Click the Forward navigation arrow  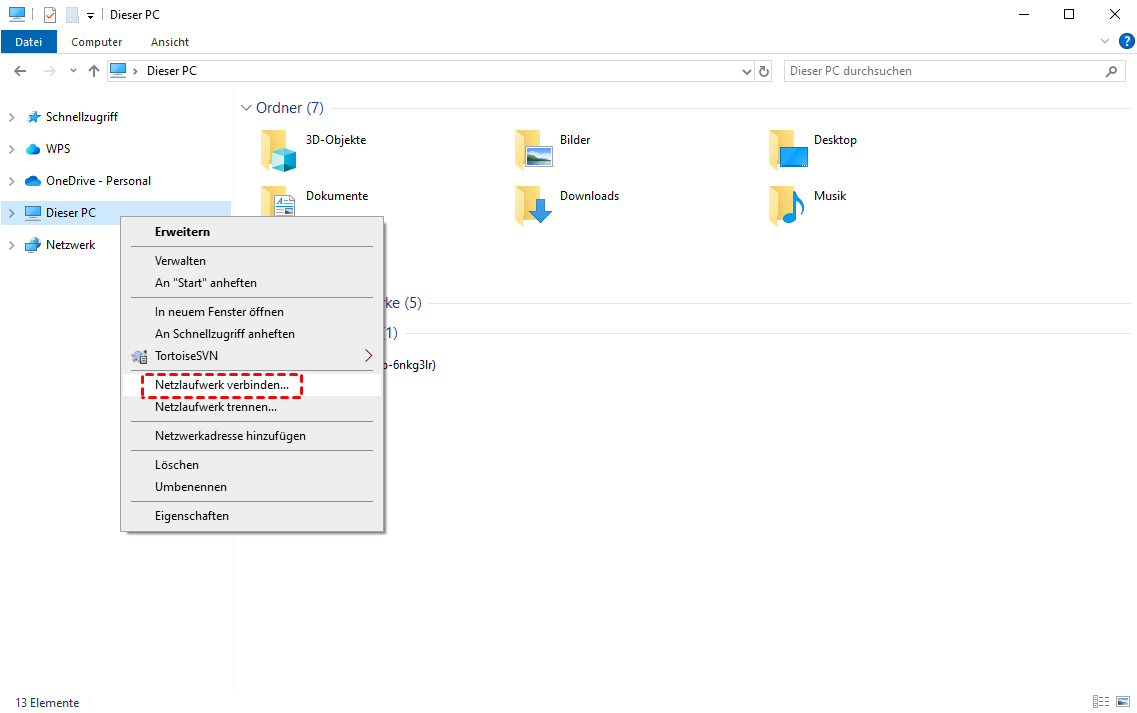49,71
